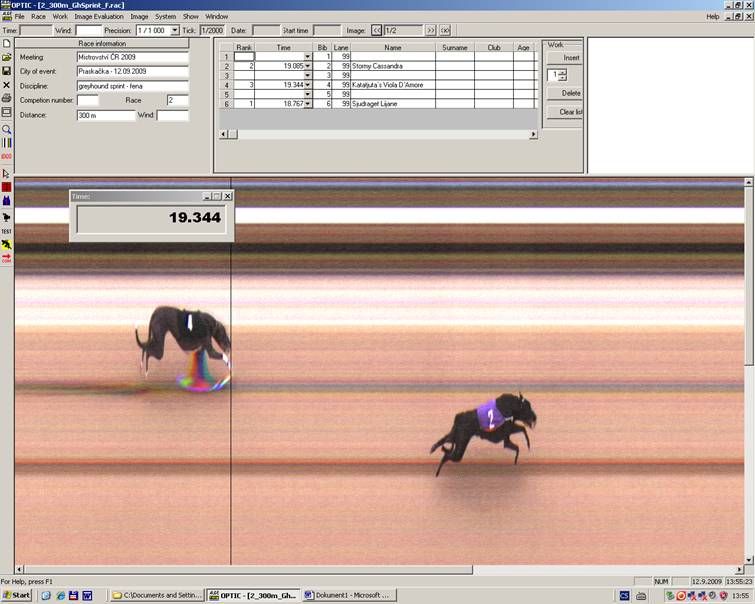This screenshot has height=604, width=755.
Task: Open time dropdown for row 5
Action: [x=307, y=94]
